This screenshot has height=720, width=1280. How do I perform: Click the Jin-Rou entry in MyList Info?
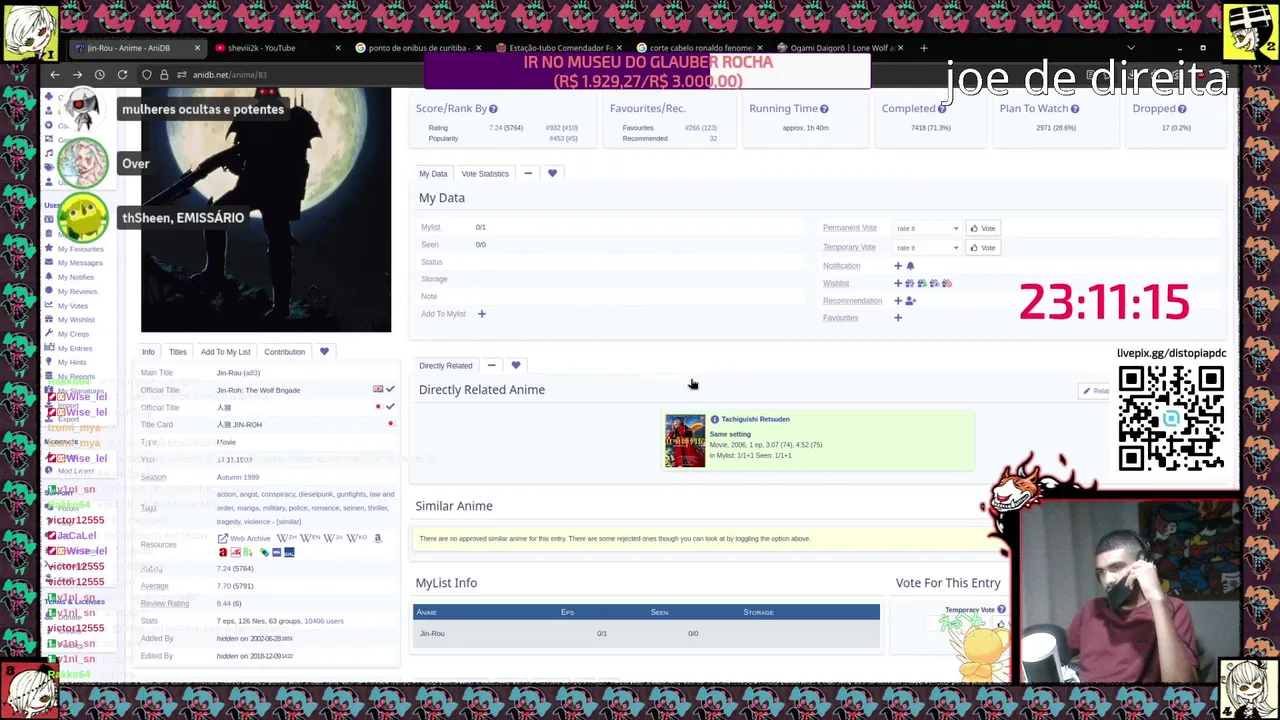pyautogui.click(x=432, y=634)
